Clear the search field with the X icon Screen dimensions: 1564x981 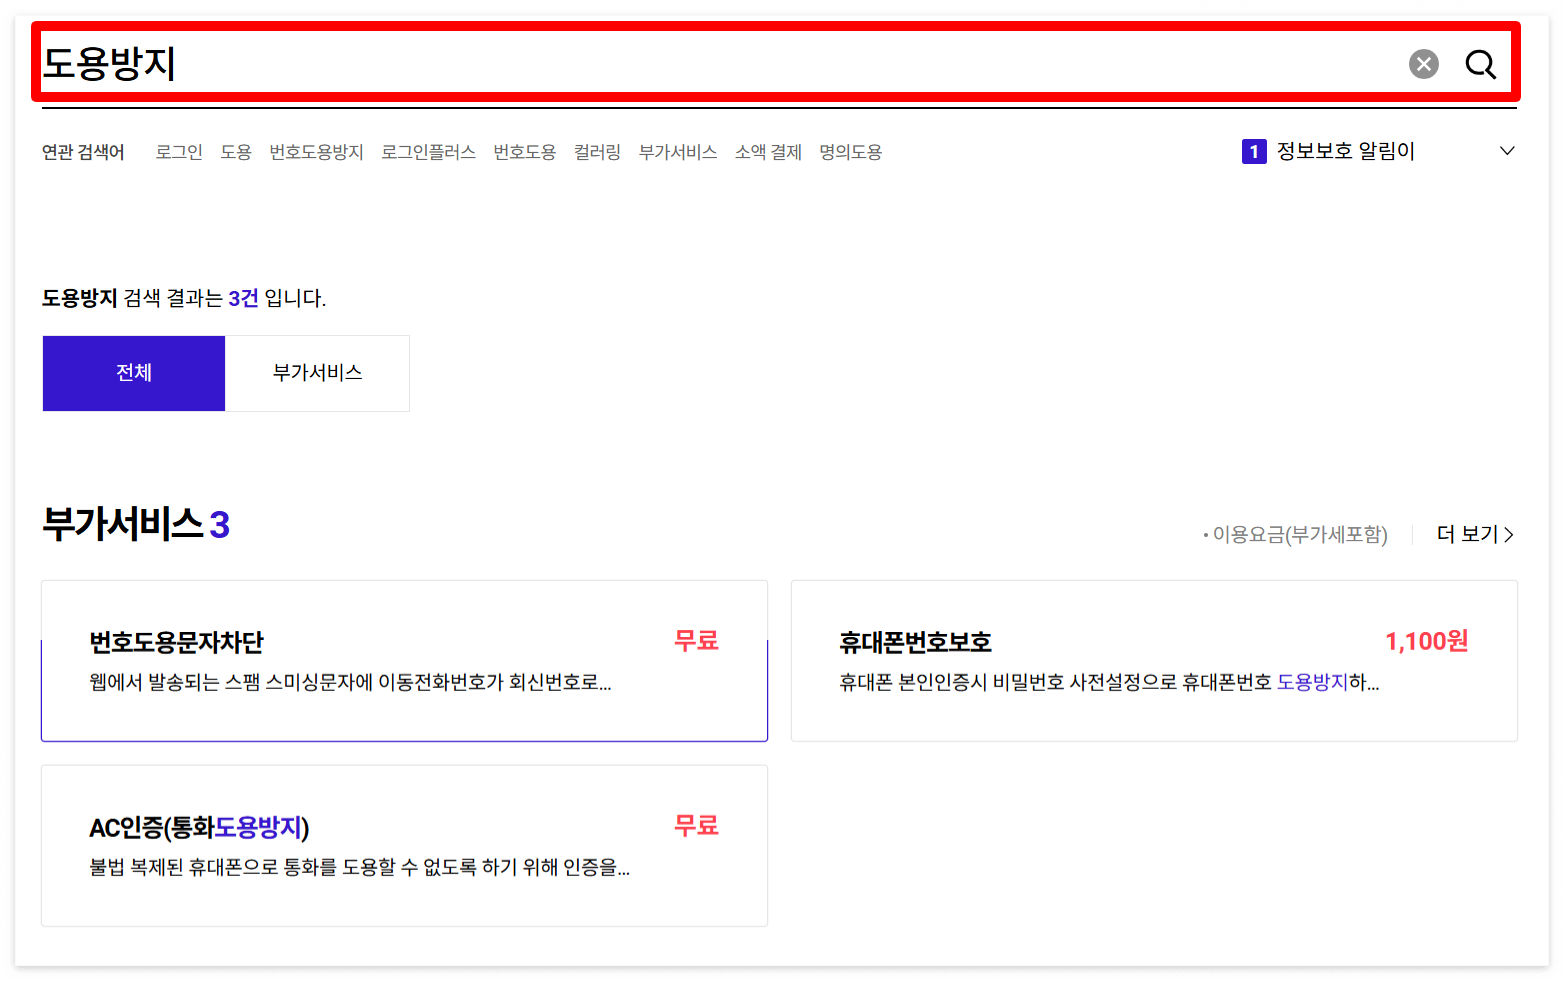(1424, 63)
